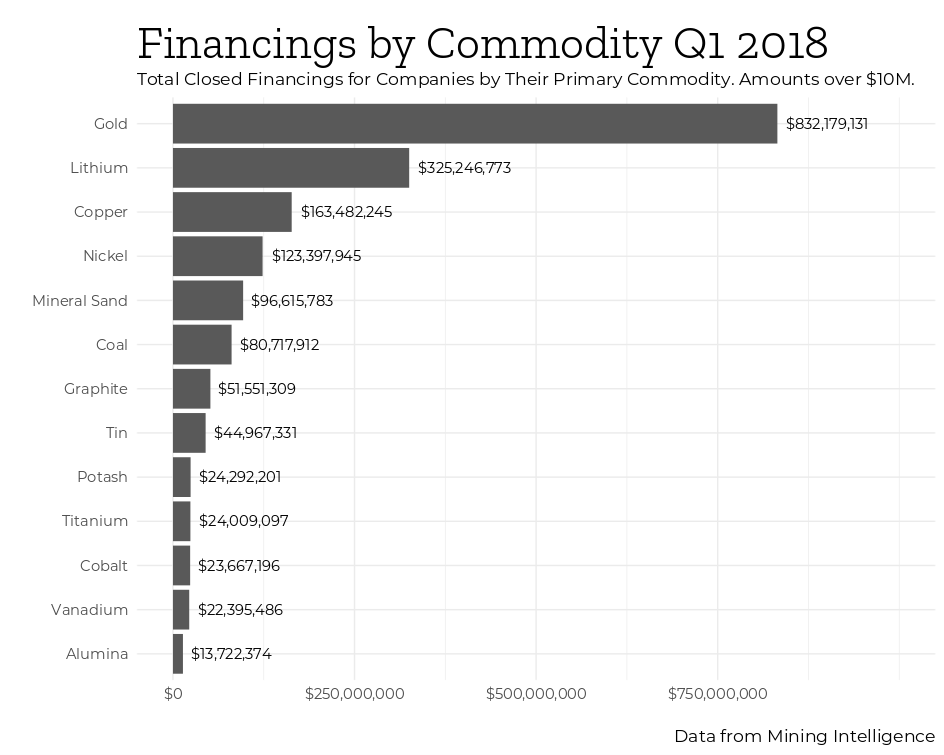Click the $250,000,000 x-axis tick label
The height and width of the screenshot is (755, 944).
pyautogui.click(x=355, y=693)
